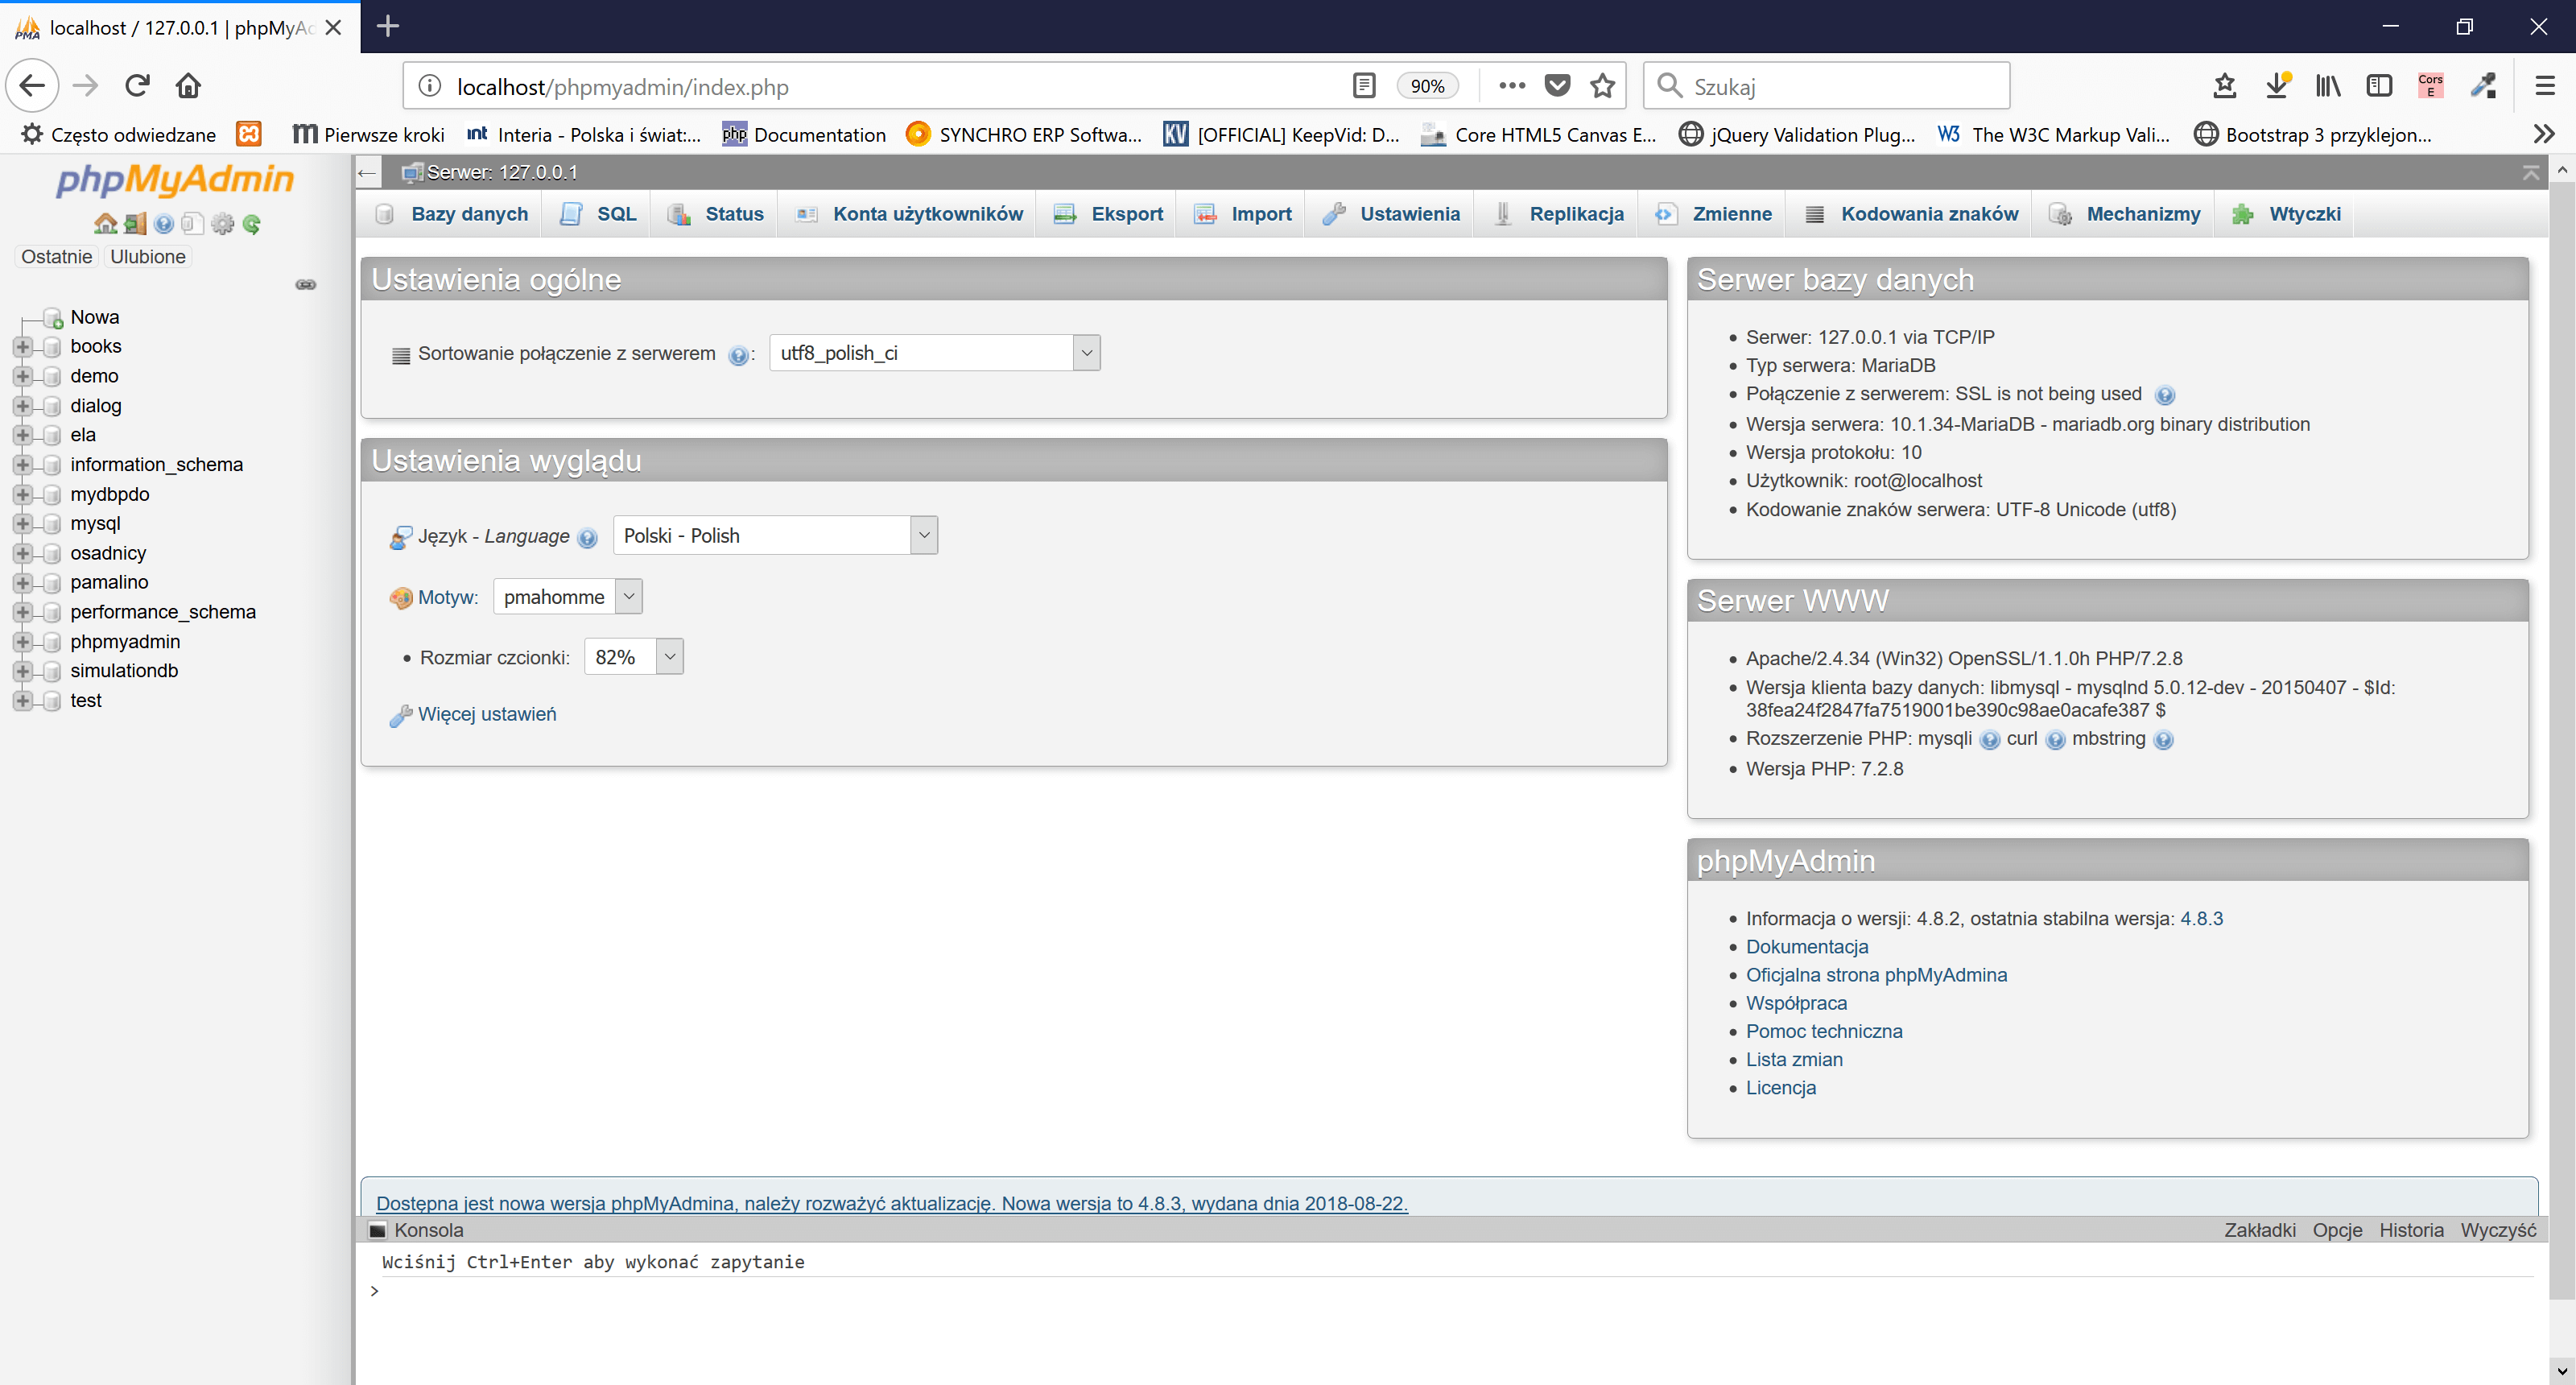Viewport: 2576px width, 1385px height.
Task: Expand the books database tree node
Action: [x=22, y=347]
